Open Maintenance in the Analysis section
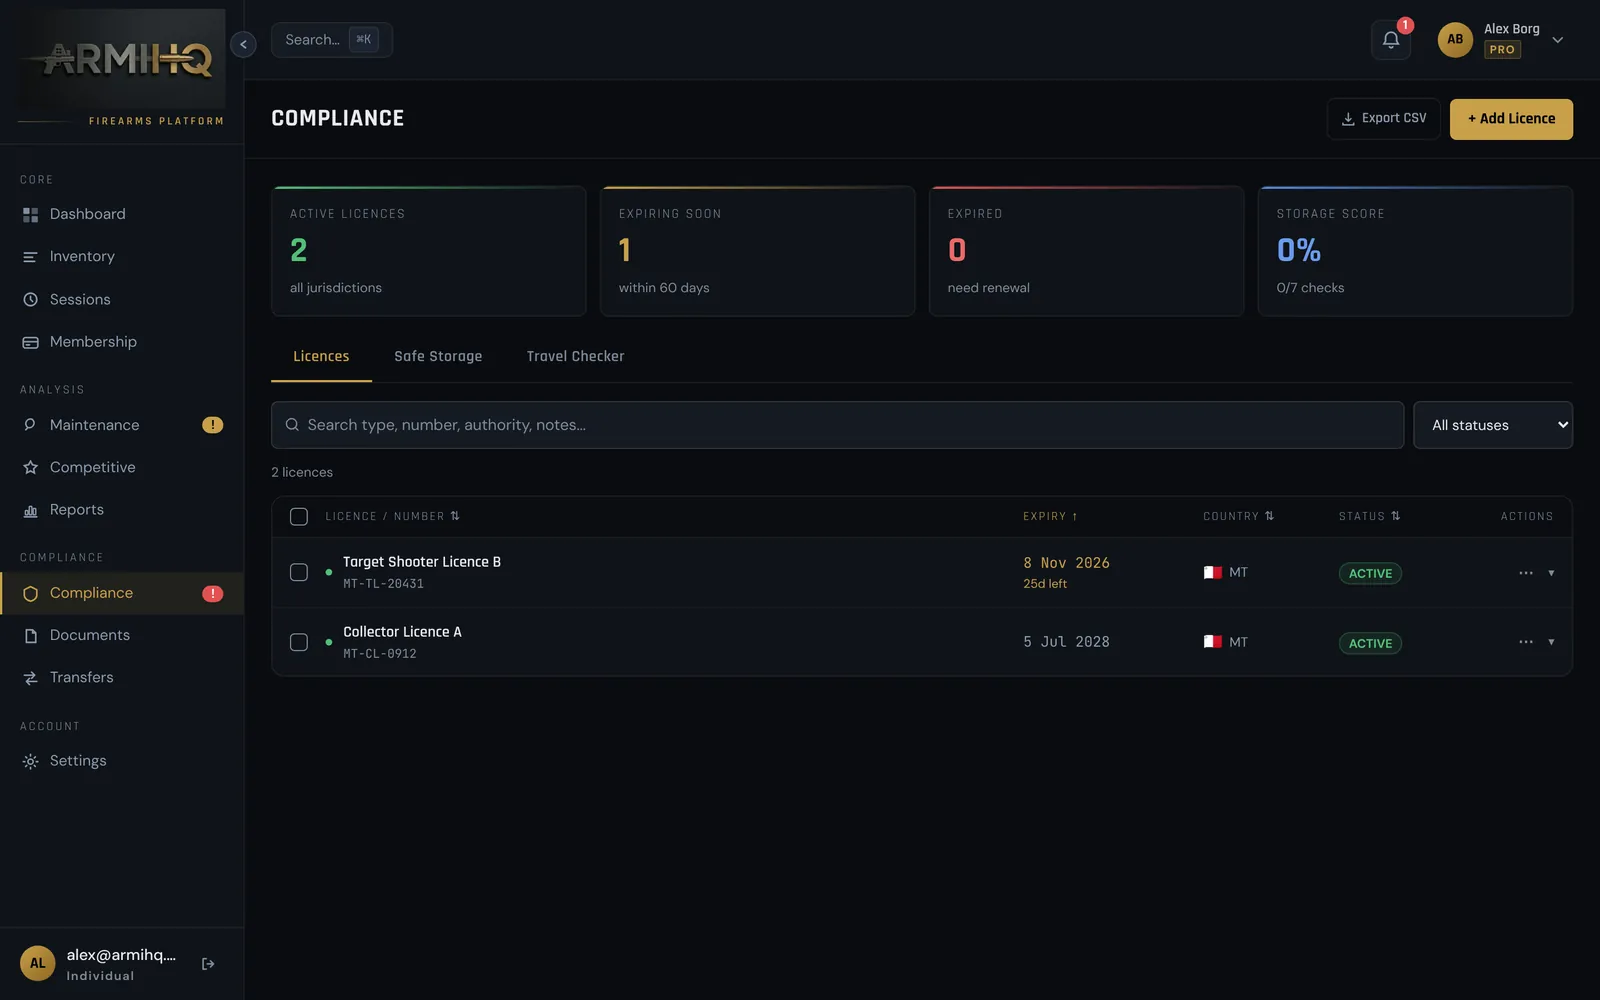1600x1000 pixels. click(x=121, y=425)
